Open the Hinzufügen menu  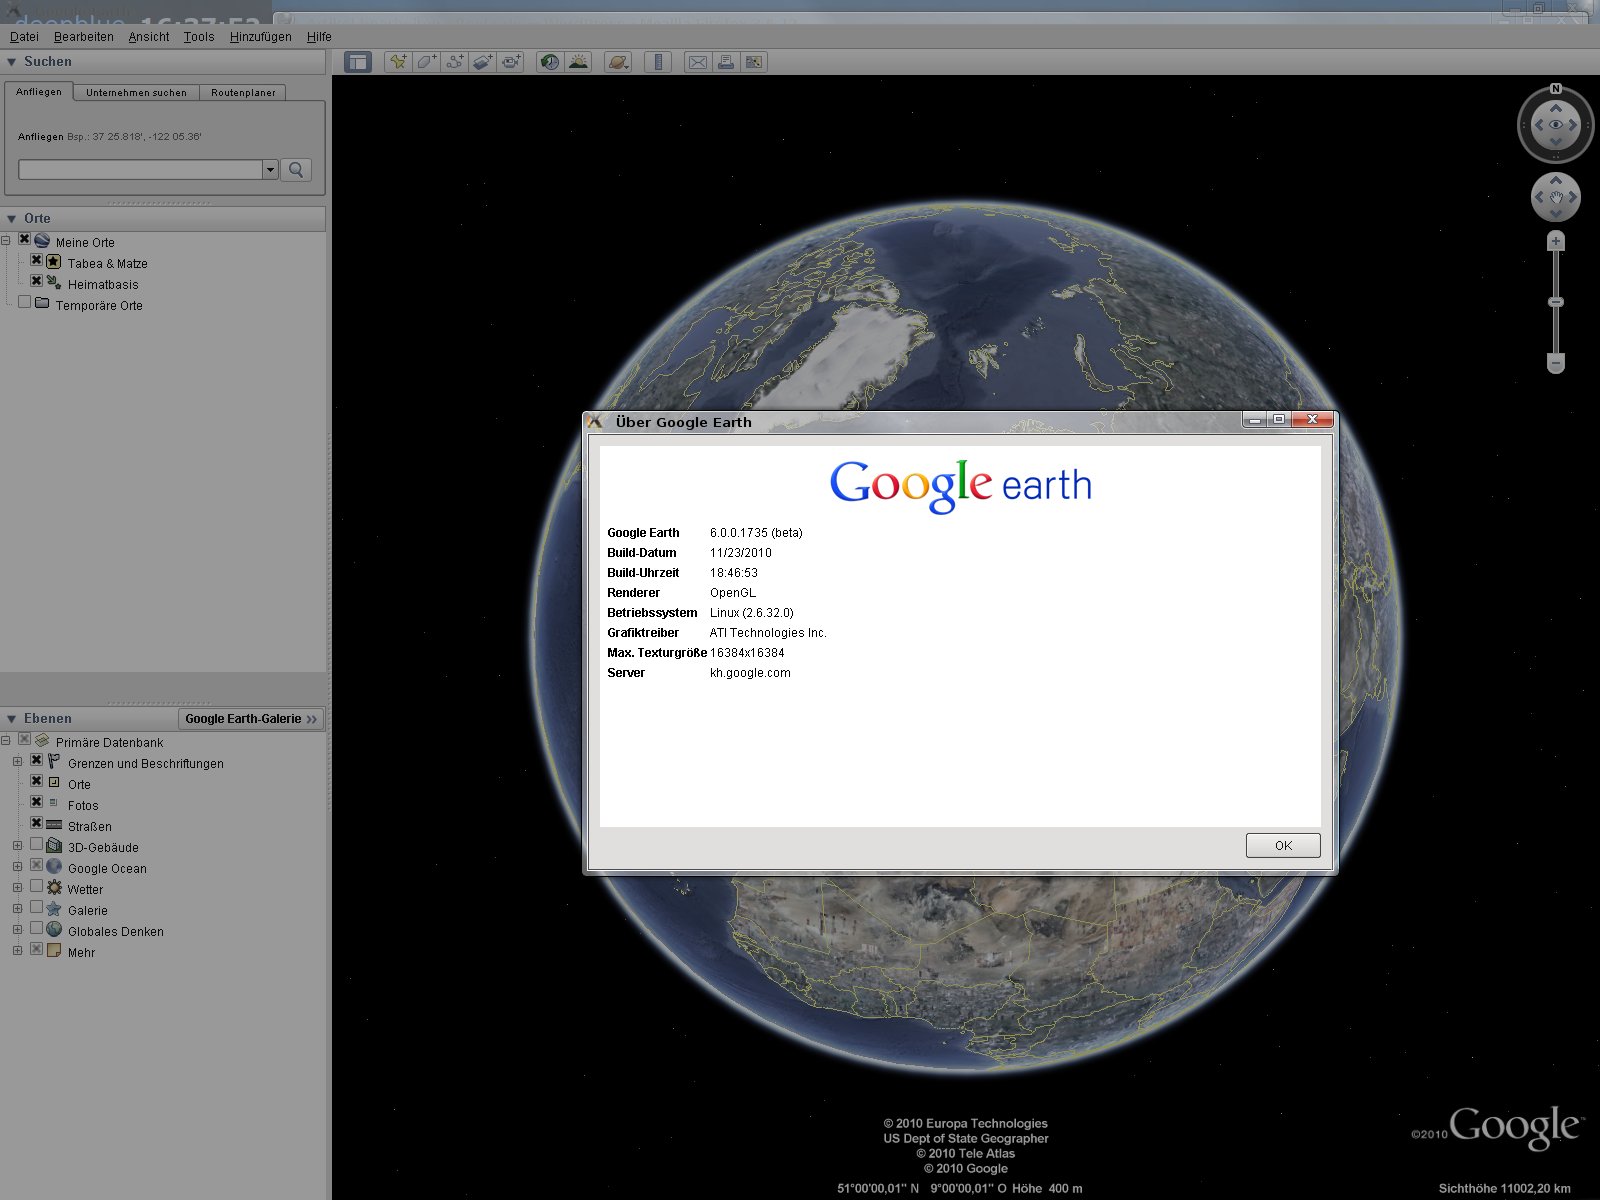pyautogui.click(x=261, y=37)
